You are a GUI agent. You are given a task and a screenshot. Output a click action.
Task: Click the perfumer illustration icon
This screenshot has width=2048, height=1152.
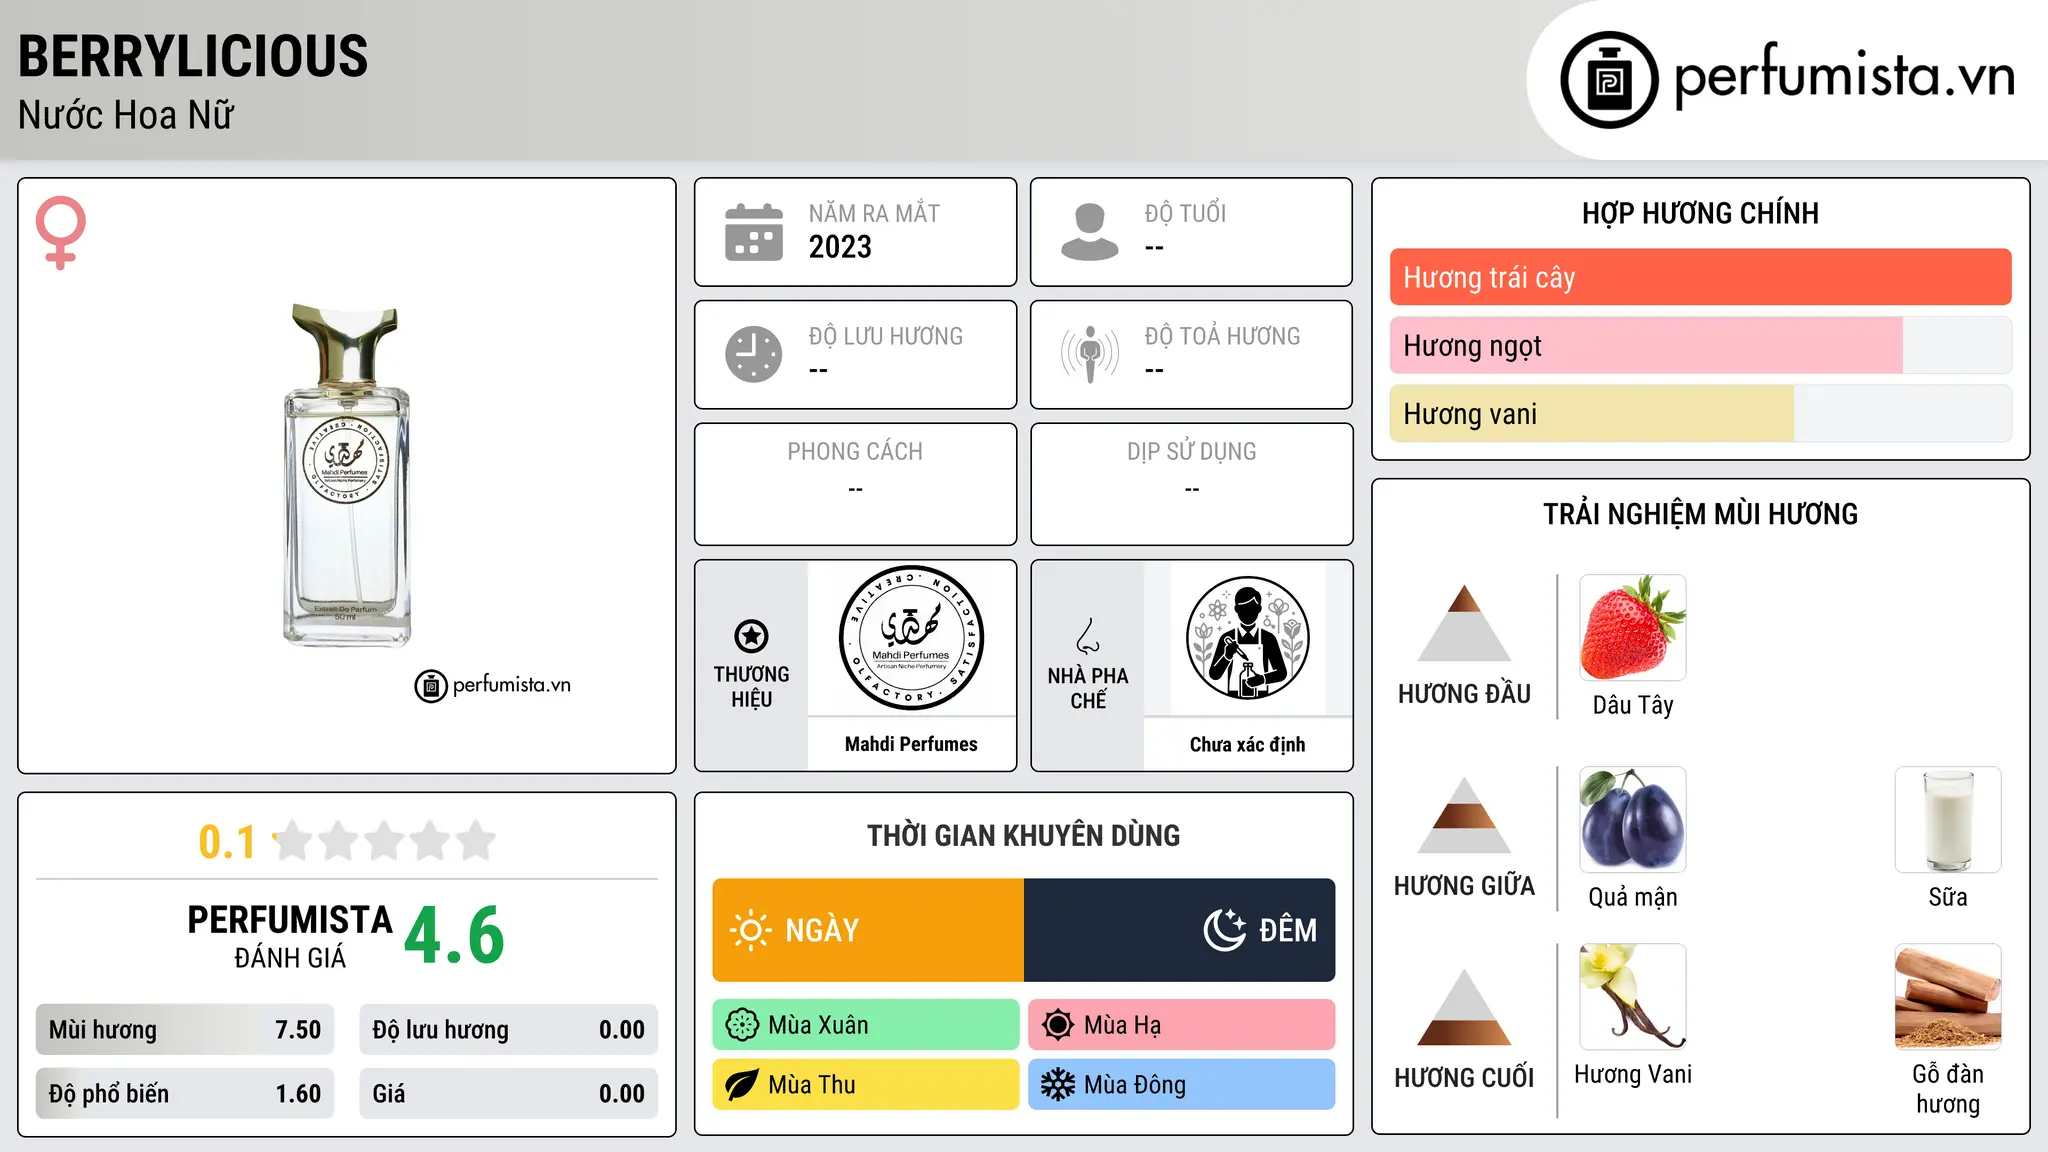[1247, 638]
